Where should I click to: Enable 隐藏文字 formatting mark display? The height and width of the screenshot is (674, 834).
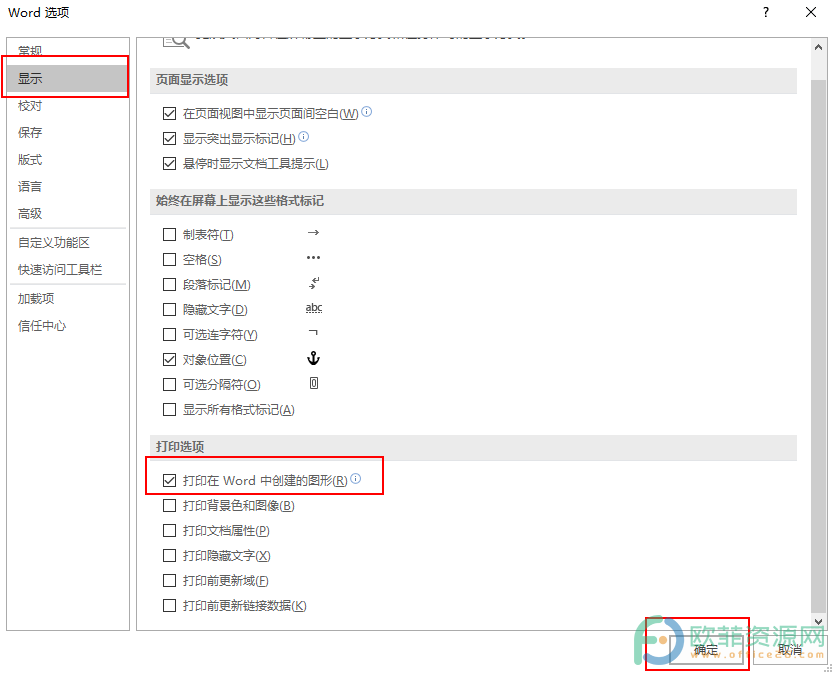(169, 310)
